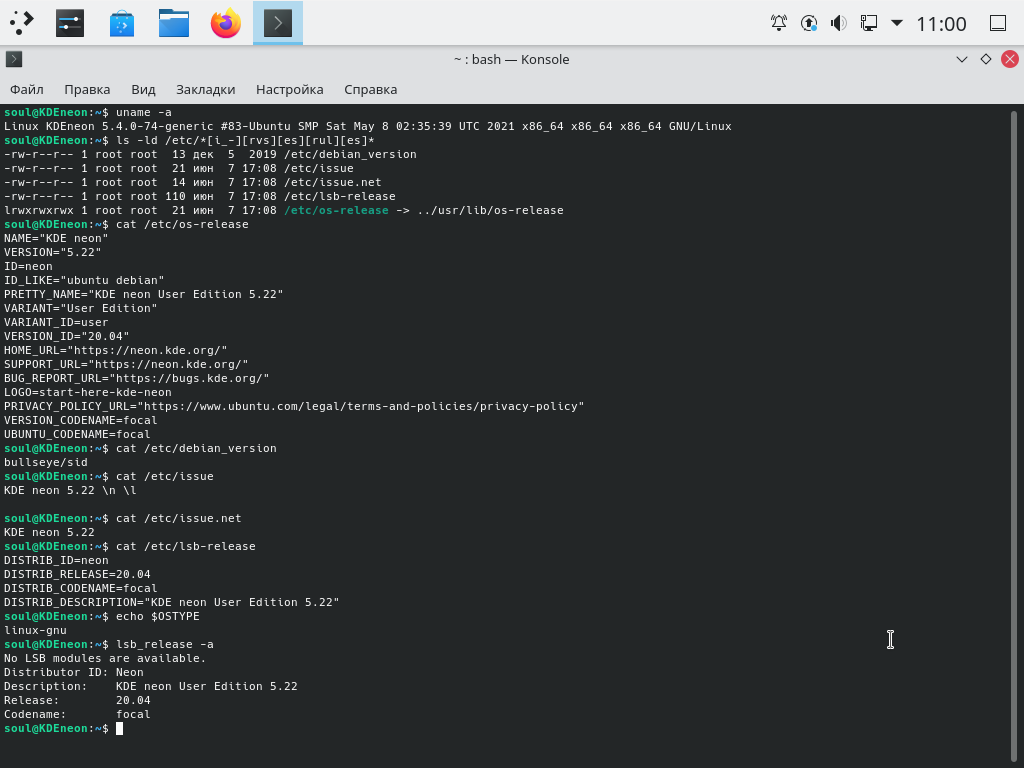Click 'Distributor ID: Neon' line

pos(74,672)
